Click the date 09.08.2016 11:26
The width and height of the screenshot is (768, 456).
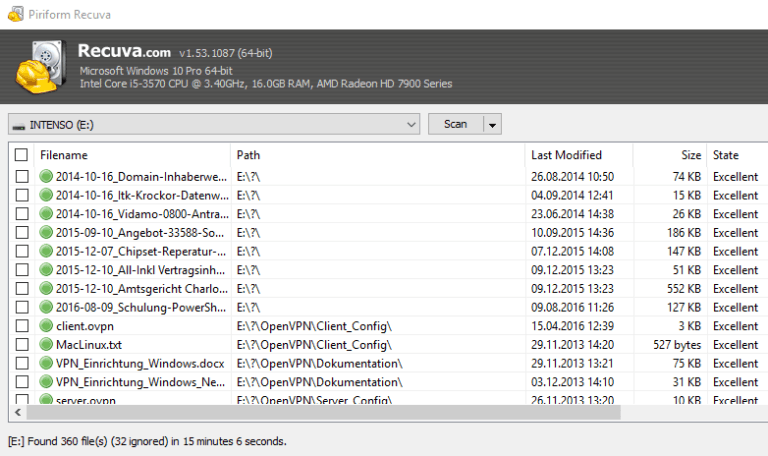coord(572,307)
